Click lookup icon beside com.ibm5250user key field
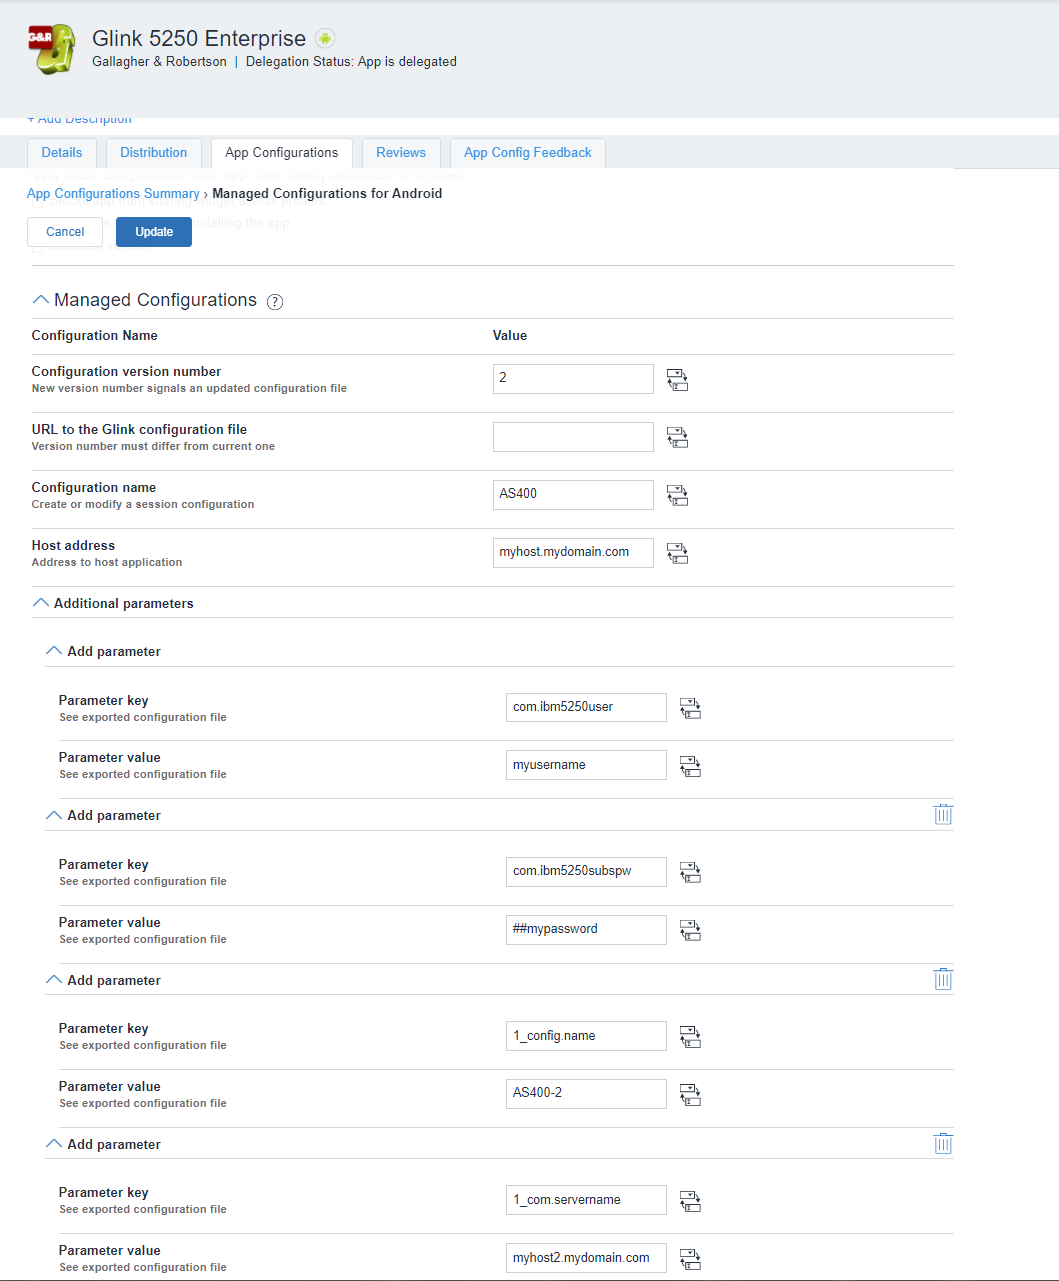Viewport: 1059px width, 1281px height. pos(690,709)
